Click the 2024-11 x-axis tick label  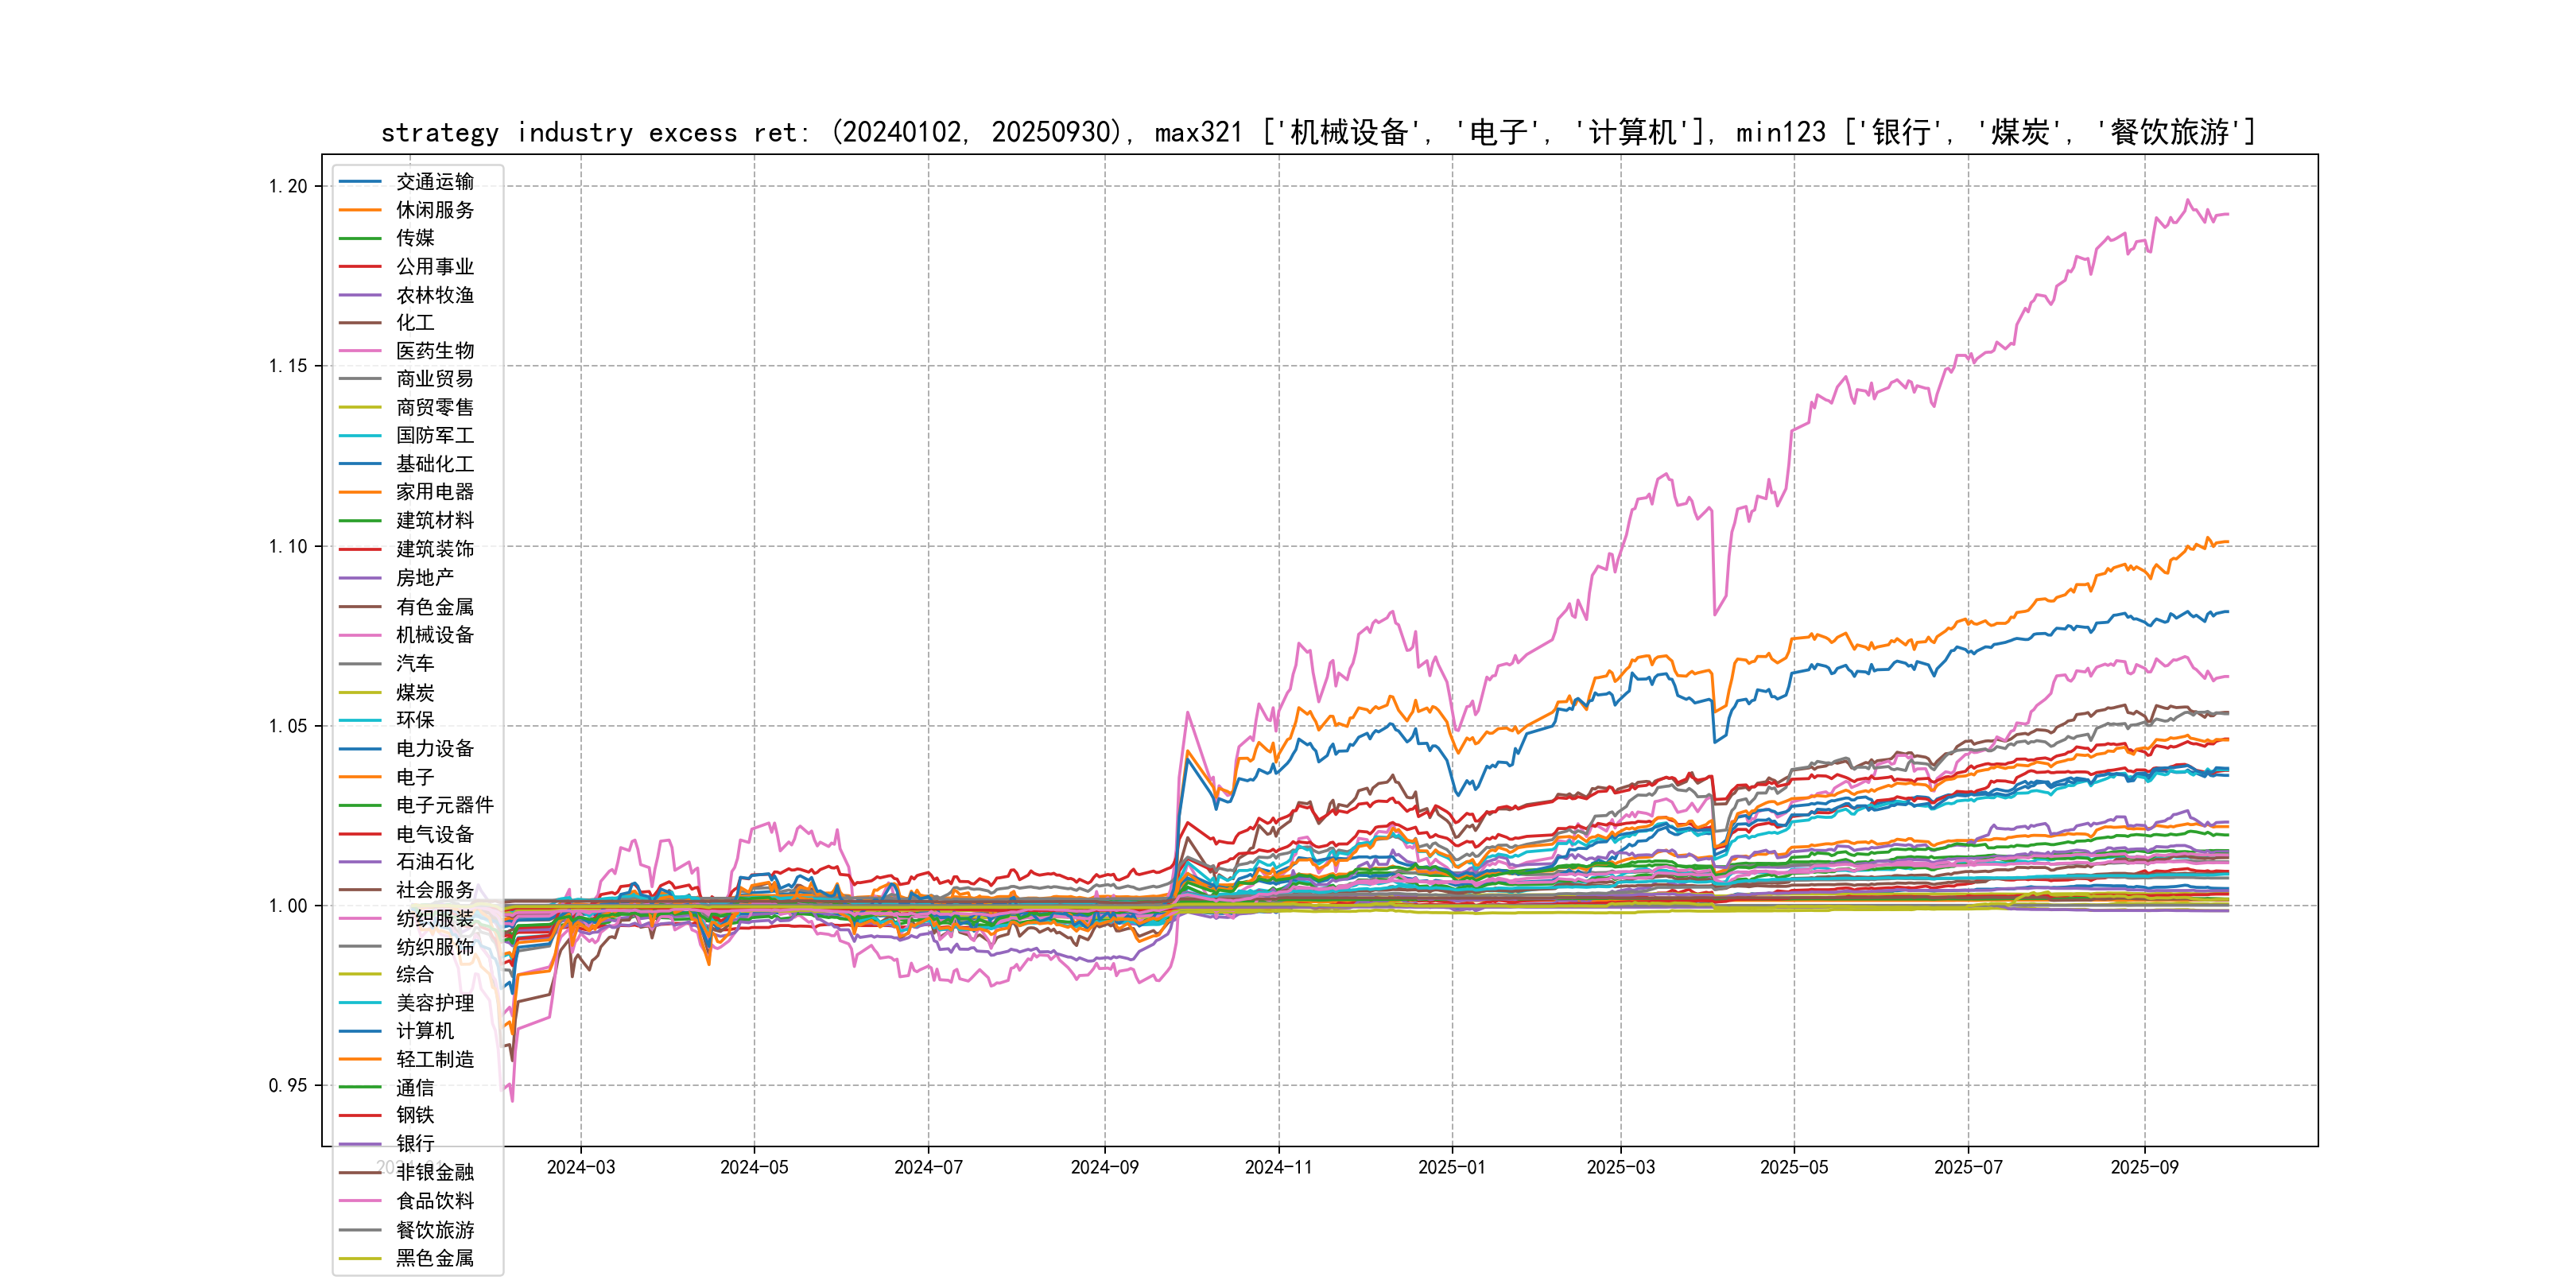1278,1167
